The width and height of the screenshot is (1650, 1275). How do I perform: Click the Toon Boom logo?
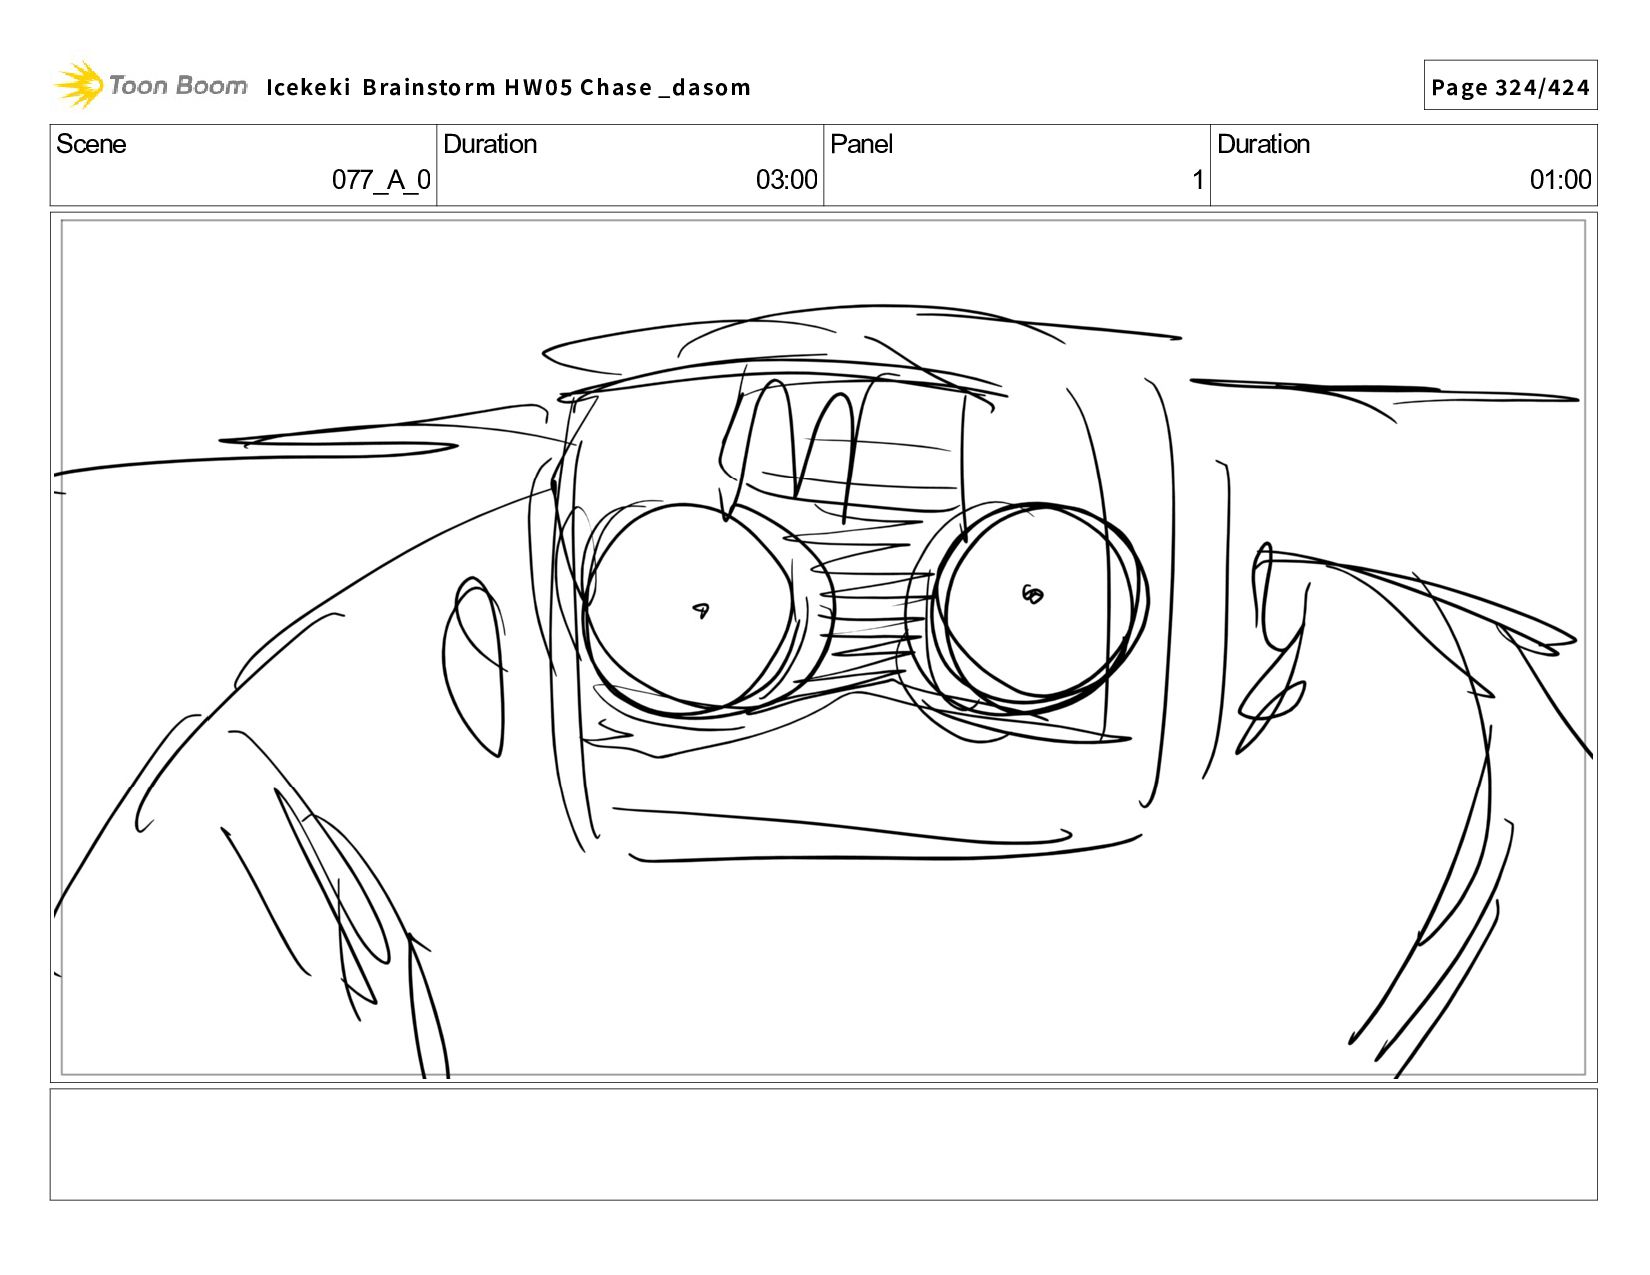150,85
